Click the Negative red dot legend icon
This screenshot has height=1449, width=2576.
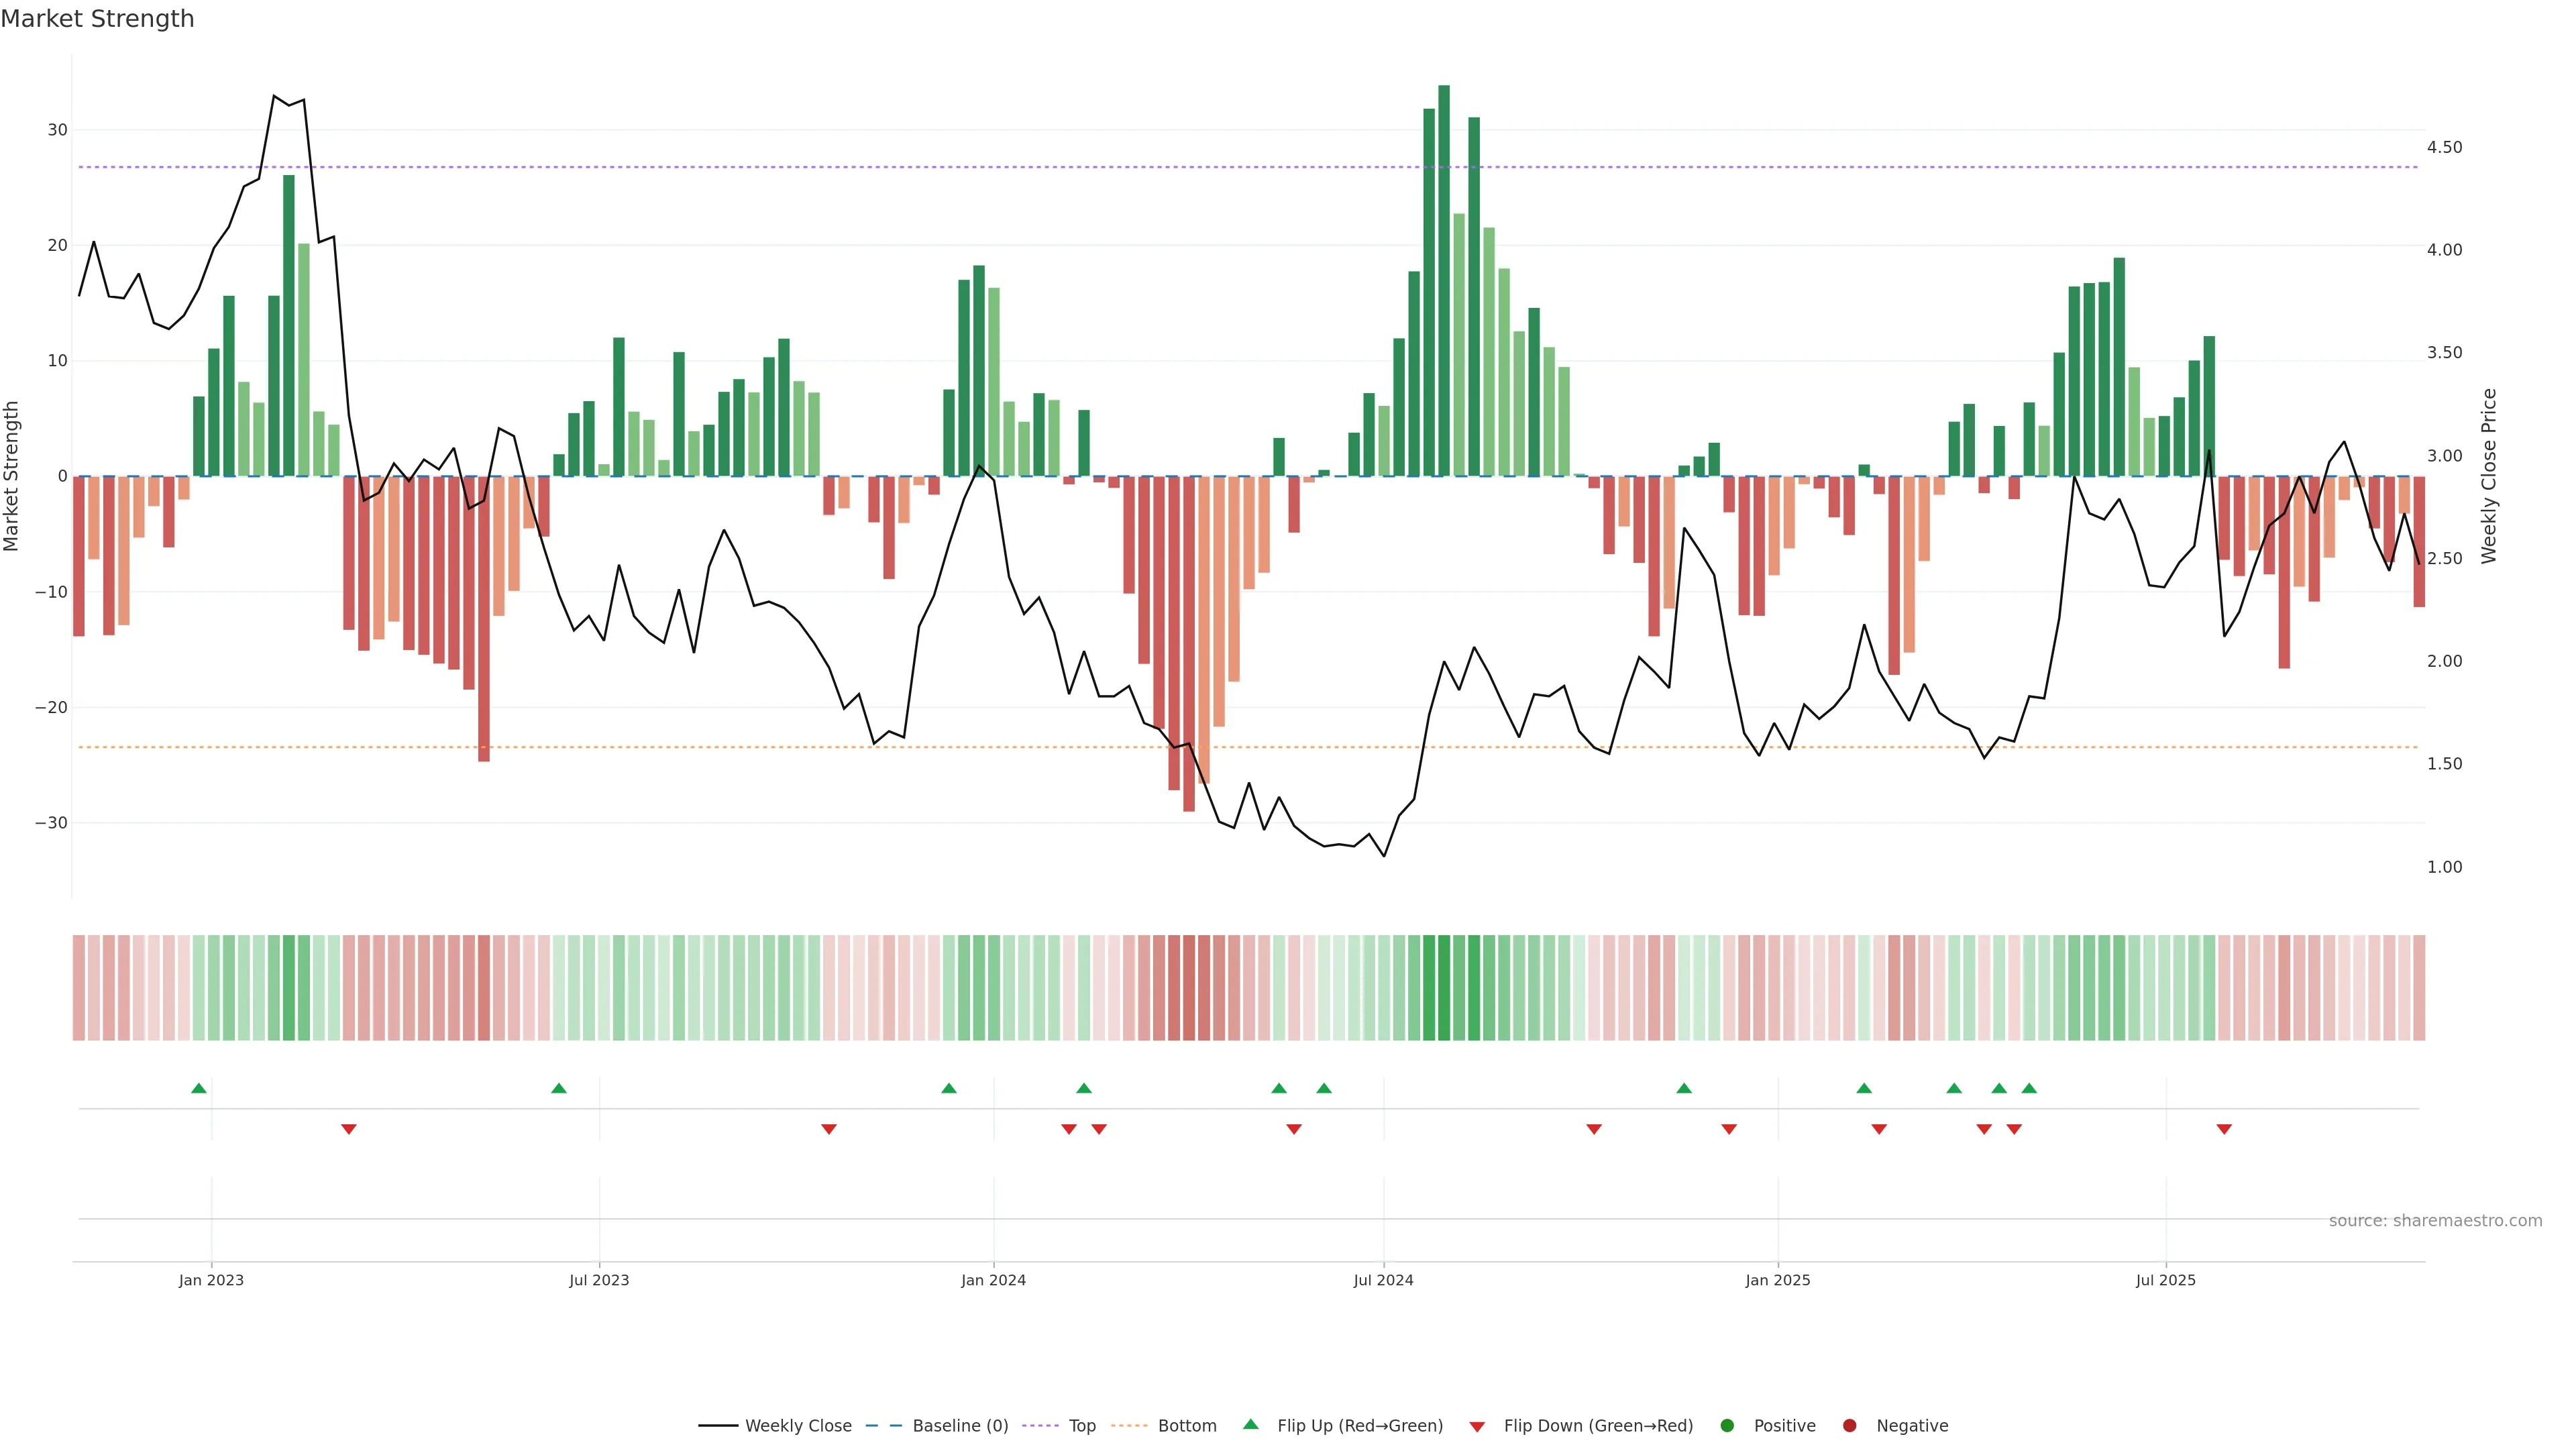1849,1426
